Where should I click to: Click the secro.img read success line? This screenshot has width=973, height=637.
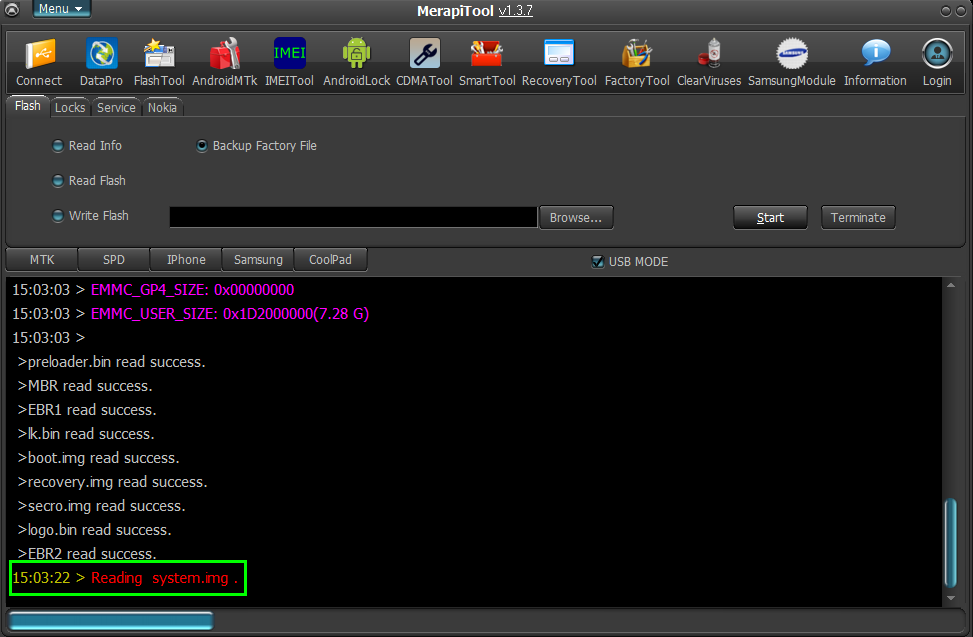coord(102,506)
